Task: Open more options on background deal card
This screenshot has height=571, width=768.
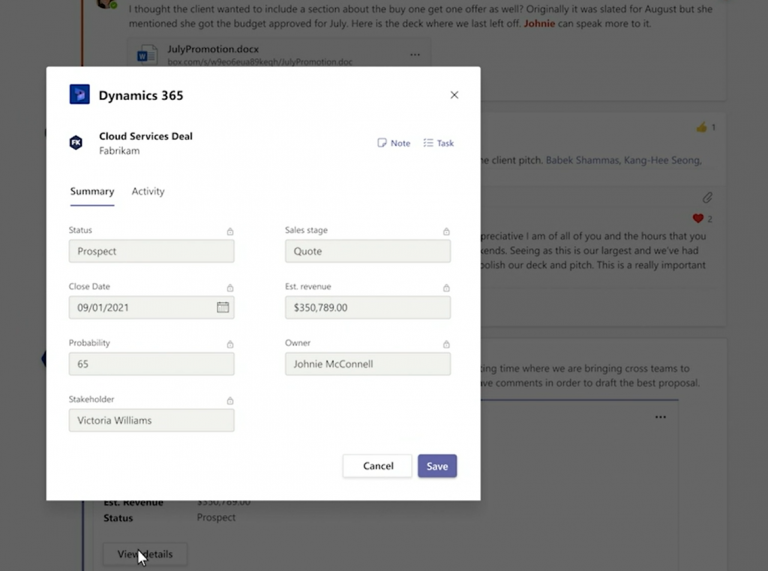Action: 660,417
